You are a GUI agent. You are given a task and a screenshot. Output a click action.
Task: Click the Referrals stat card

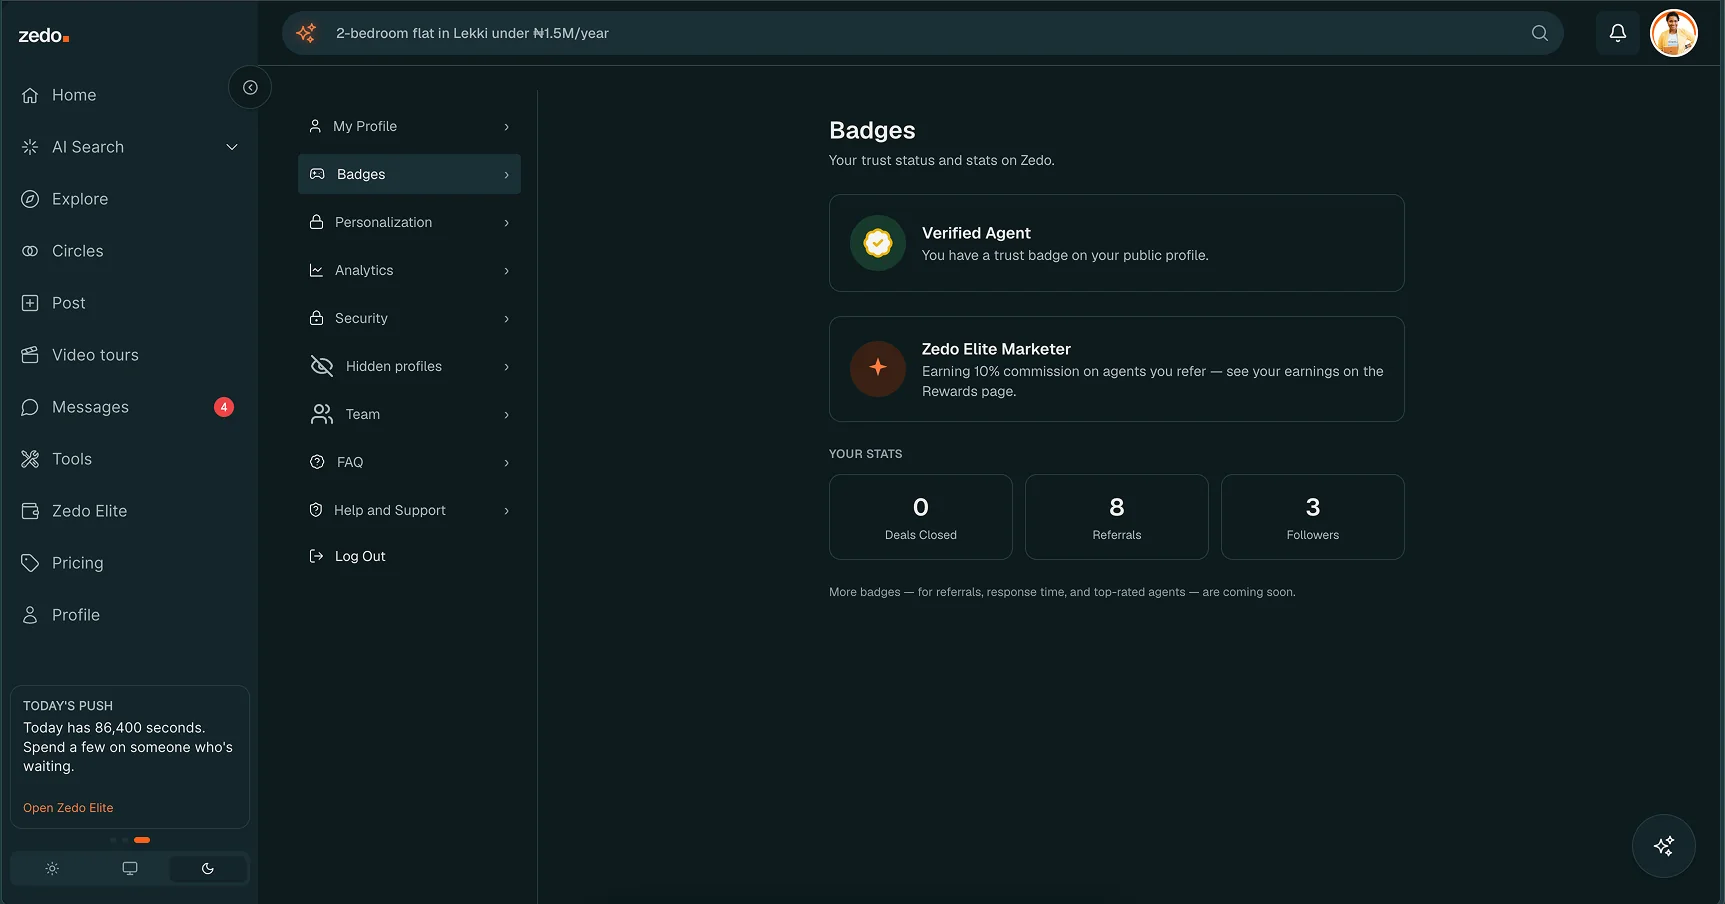tap(1116, 517)
